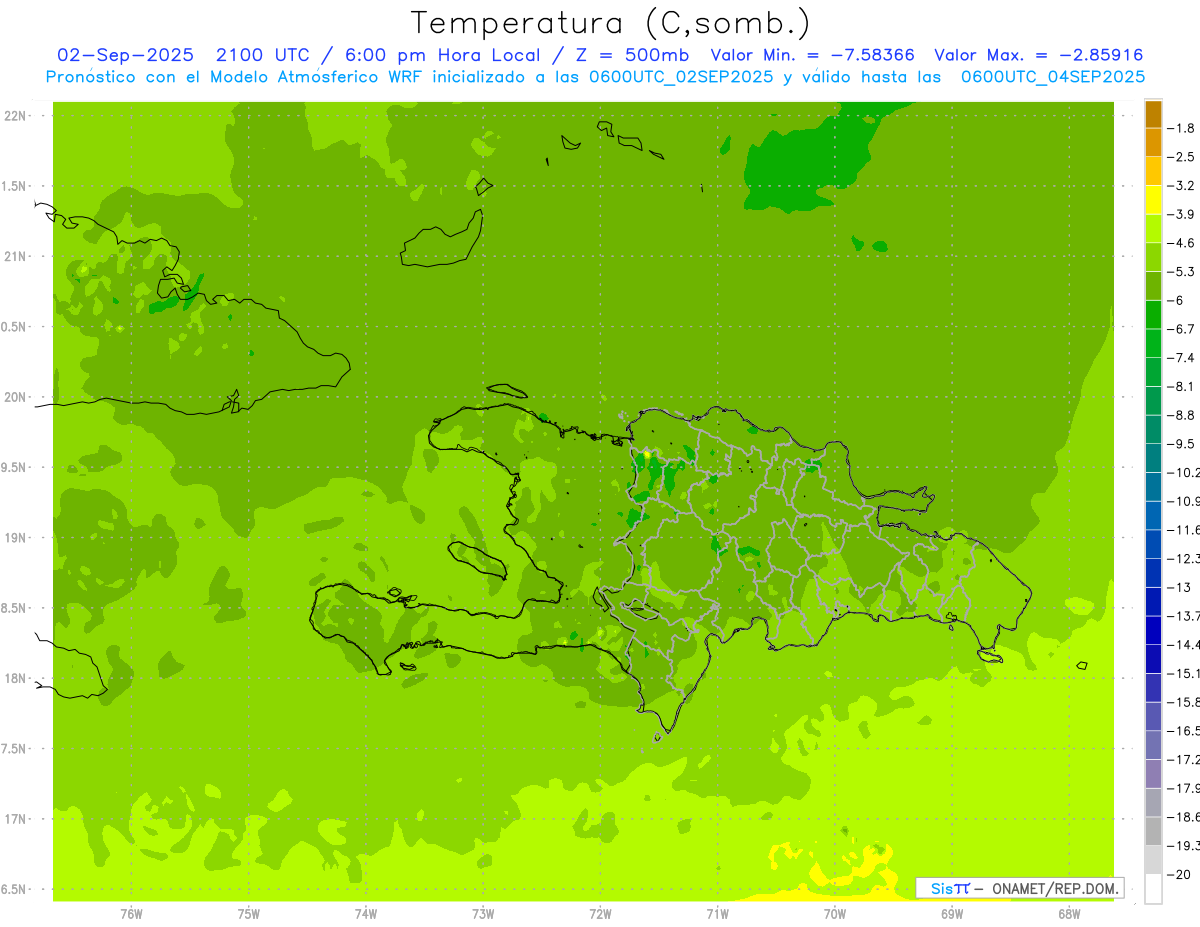Click 'Pronóstico con el Modelo Atmosférico WRF' text

pyautogui.click(x=236, y=77)
